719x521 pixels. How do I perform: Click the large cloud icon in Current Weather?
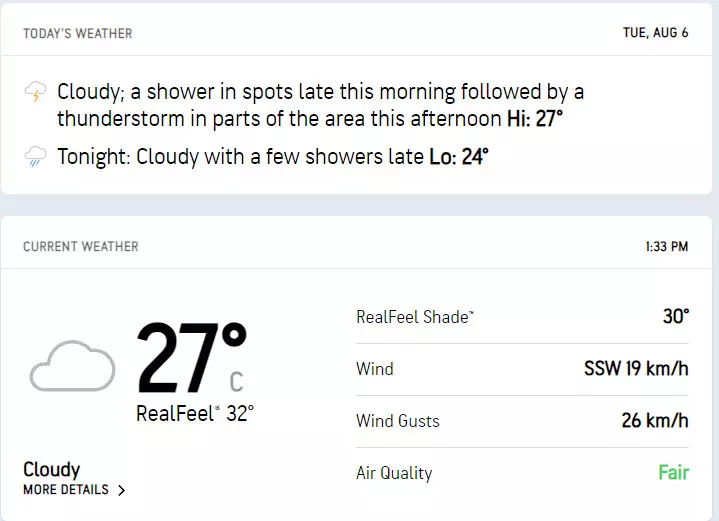[x=71, y=365]
